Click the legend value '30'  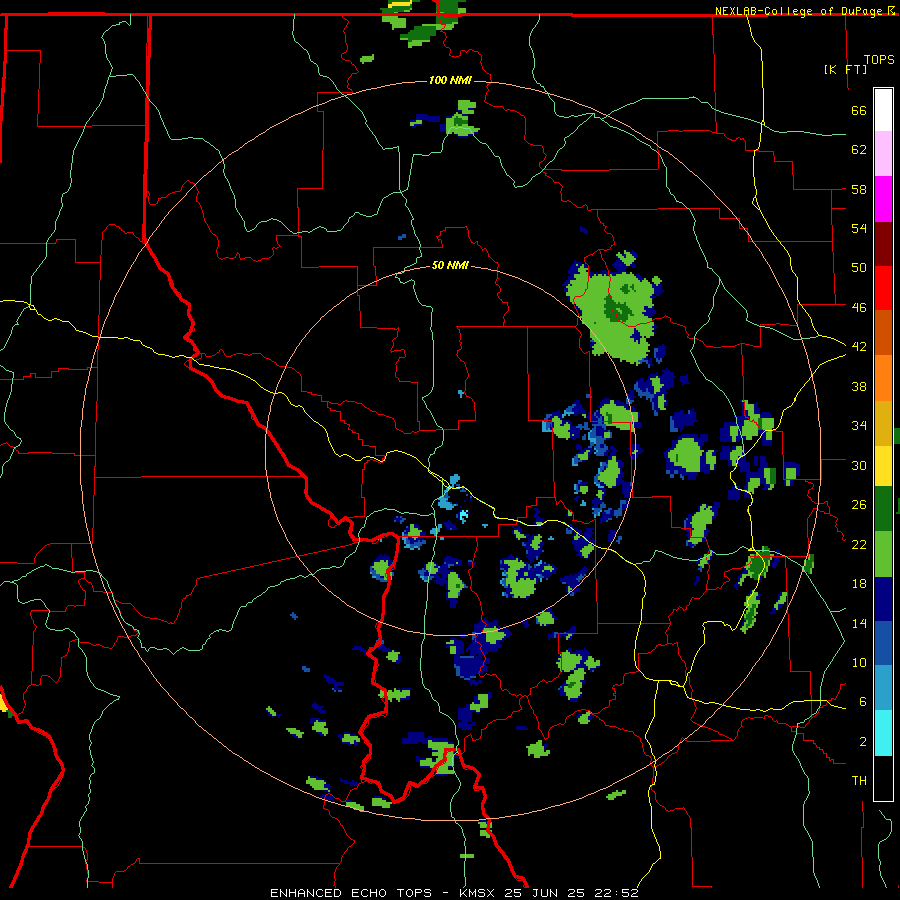[x=859, y=465]
